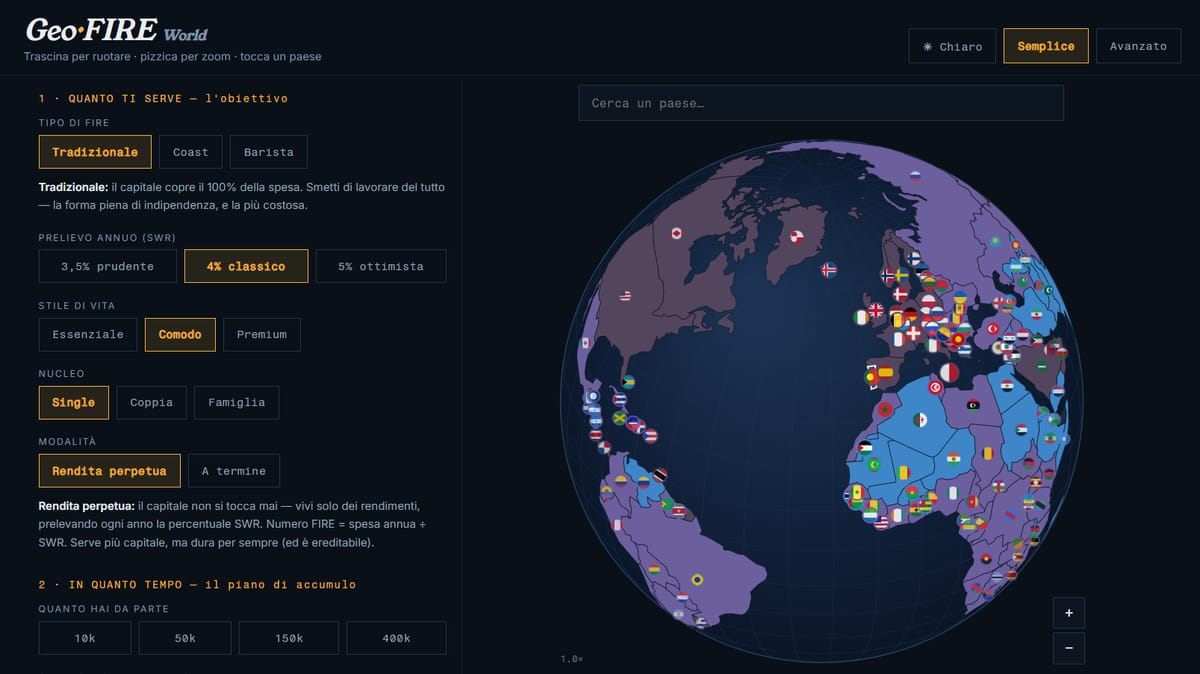The width and height of the screenshot is (1200, 674).
Task: Tap the Mauritania flag marker
Action: (874, 465)
